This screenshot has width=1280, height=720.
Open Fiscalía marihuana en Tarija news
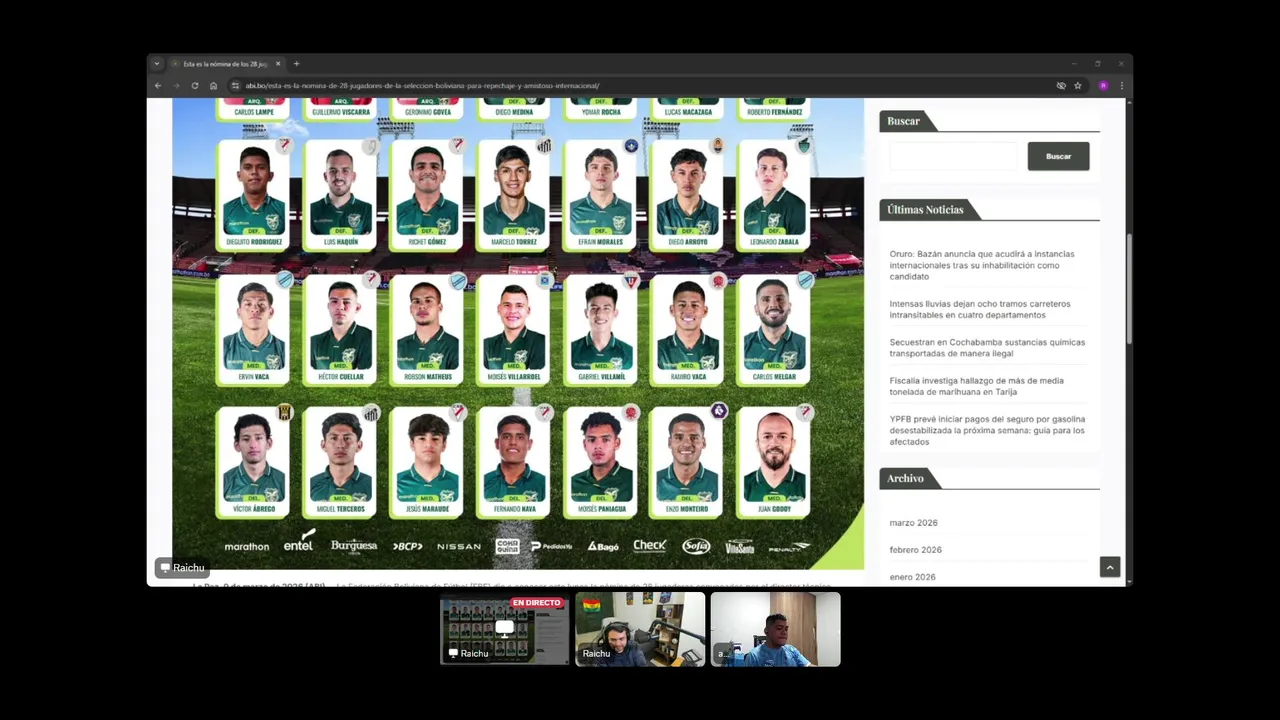(x=976, y=386)
